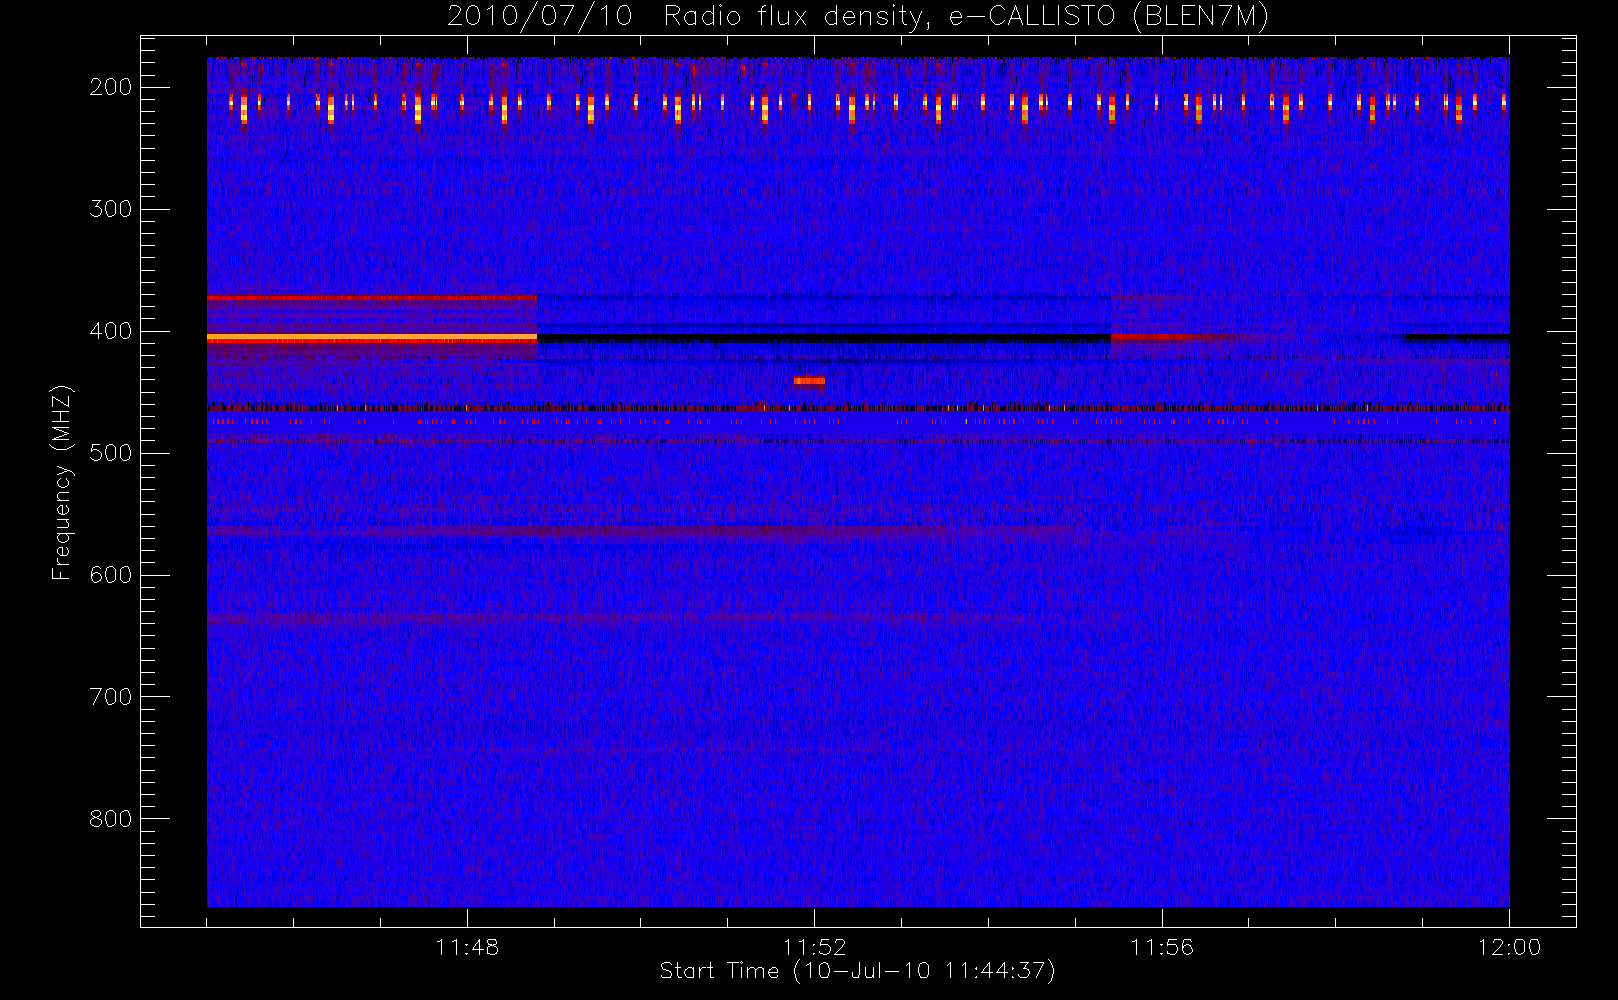
Task: Click the 'e-CALLISTO (BLEN7M)' title text
Action: [x=1108, y=17]
